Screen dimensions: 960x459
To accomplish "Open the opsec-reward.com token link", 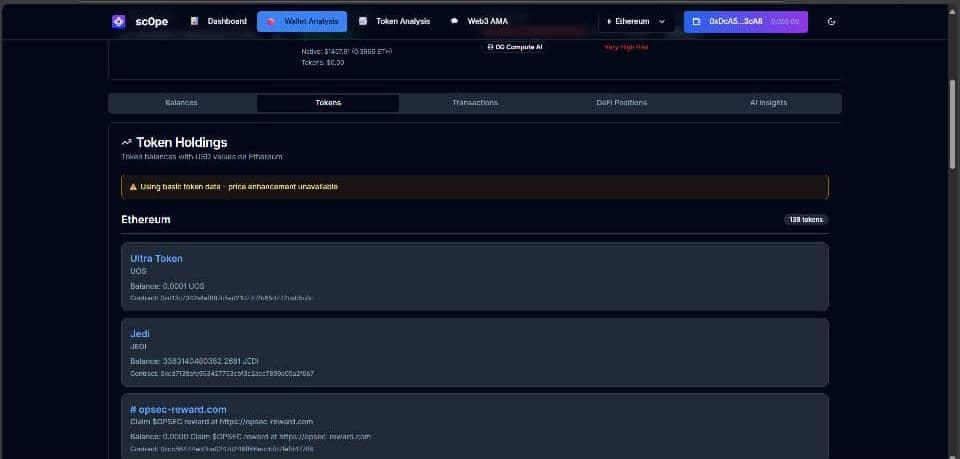I will (178, 409).
